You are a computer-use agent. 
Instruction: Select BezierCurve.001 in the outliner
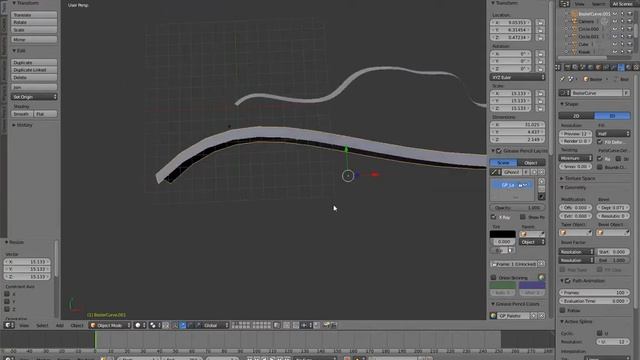594,14
